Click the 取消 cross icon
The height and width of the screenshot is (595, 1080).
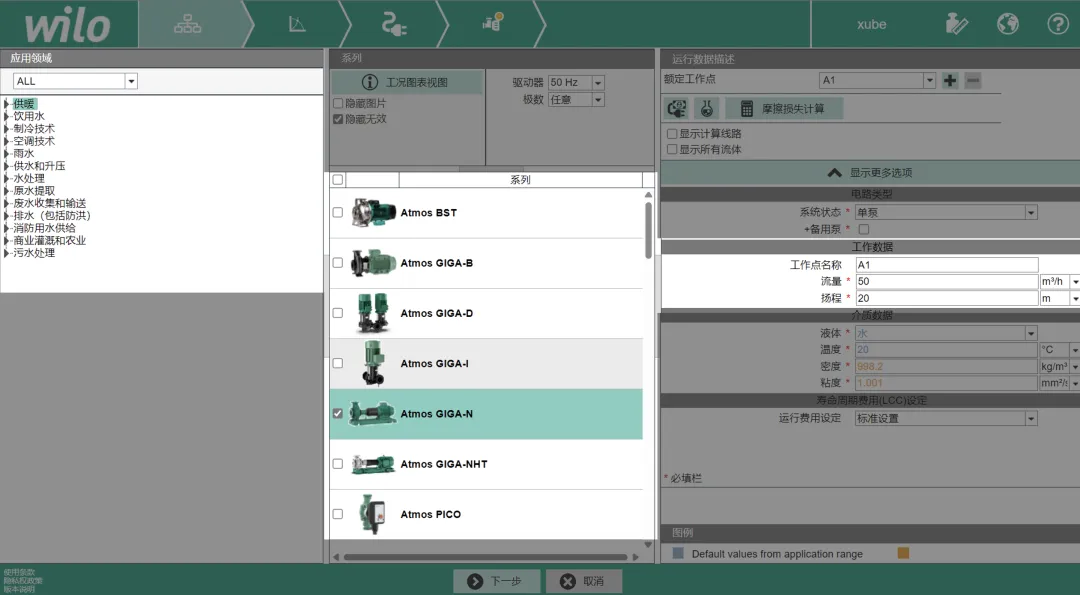[568, 581]
